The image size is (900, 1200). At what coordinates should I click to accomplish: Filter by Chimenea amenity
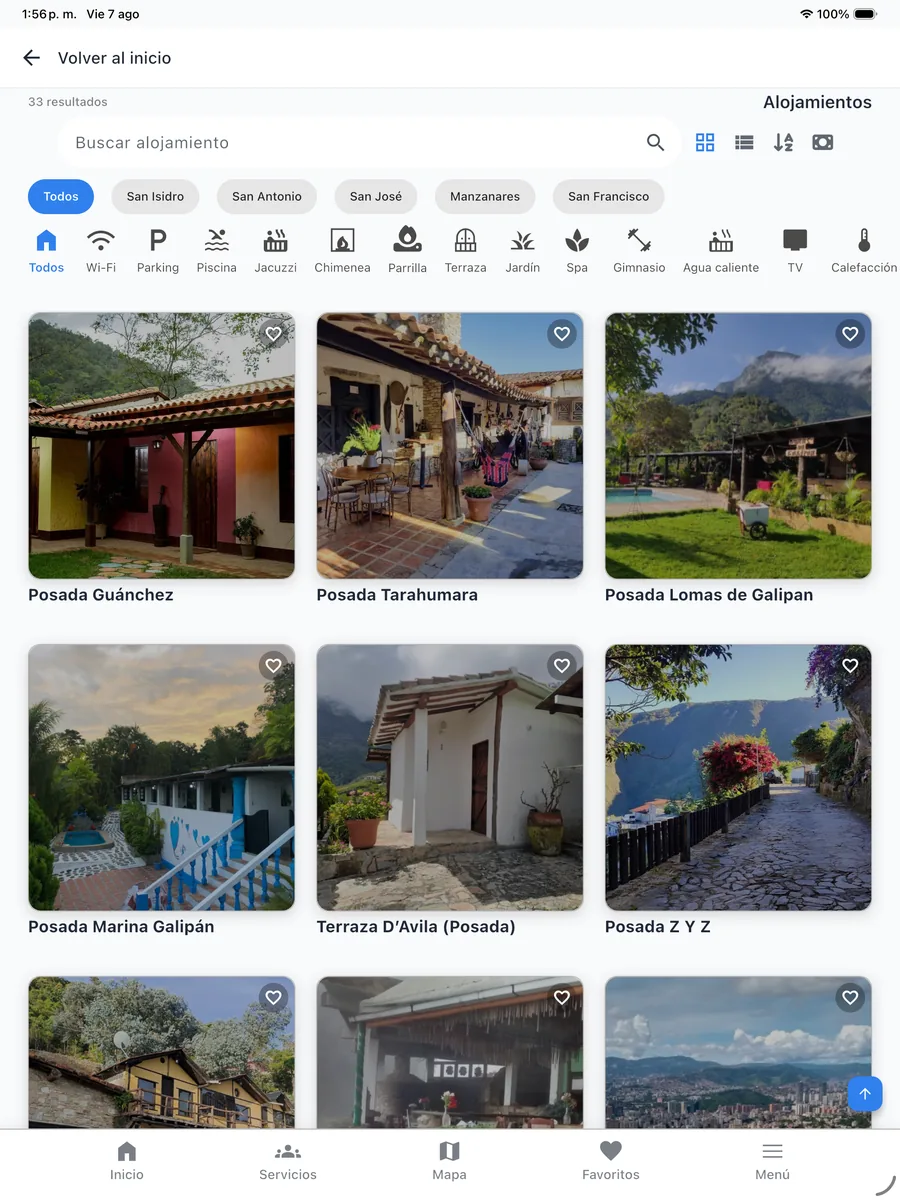(x=342, y=250)
